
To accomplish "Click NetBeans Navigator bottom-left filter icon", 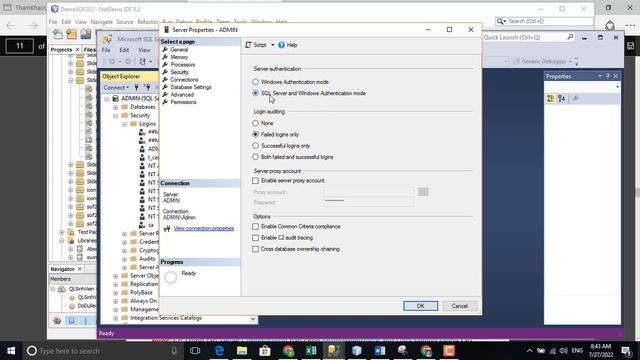I will [x=57, y=320].
